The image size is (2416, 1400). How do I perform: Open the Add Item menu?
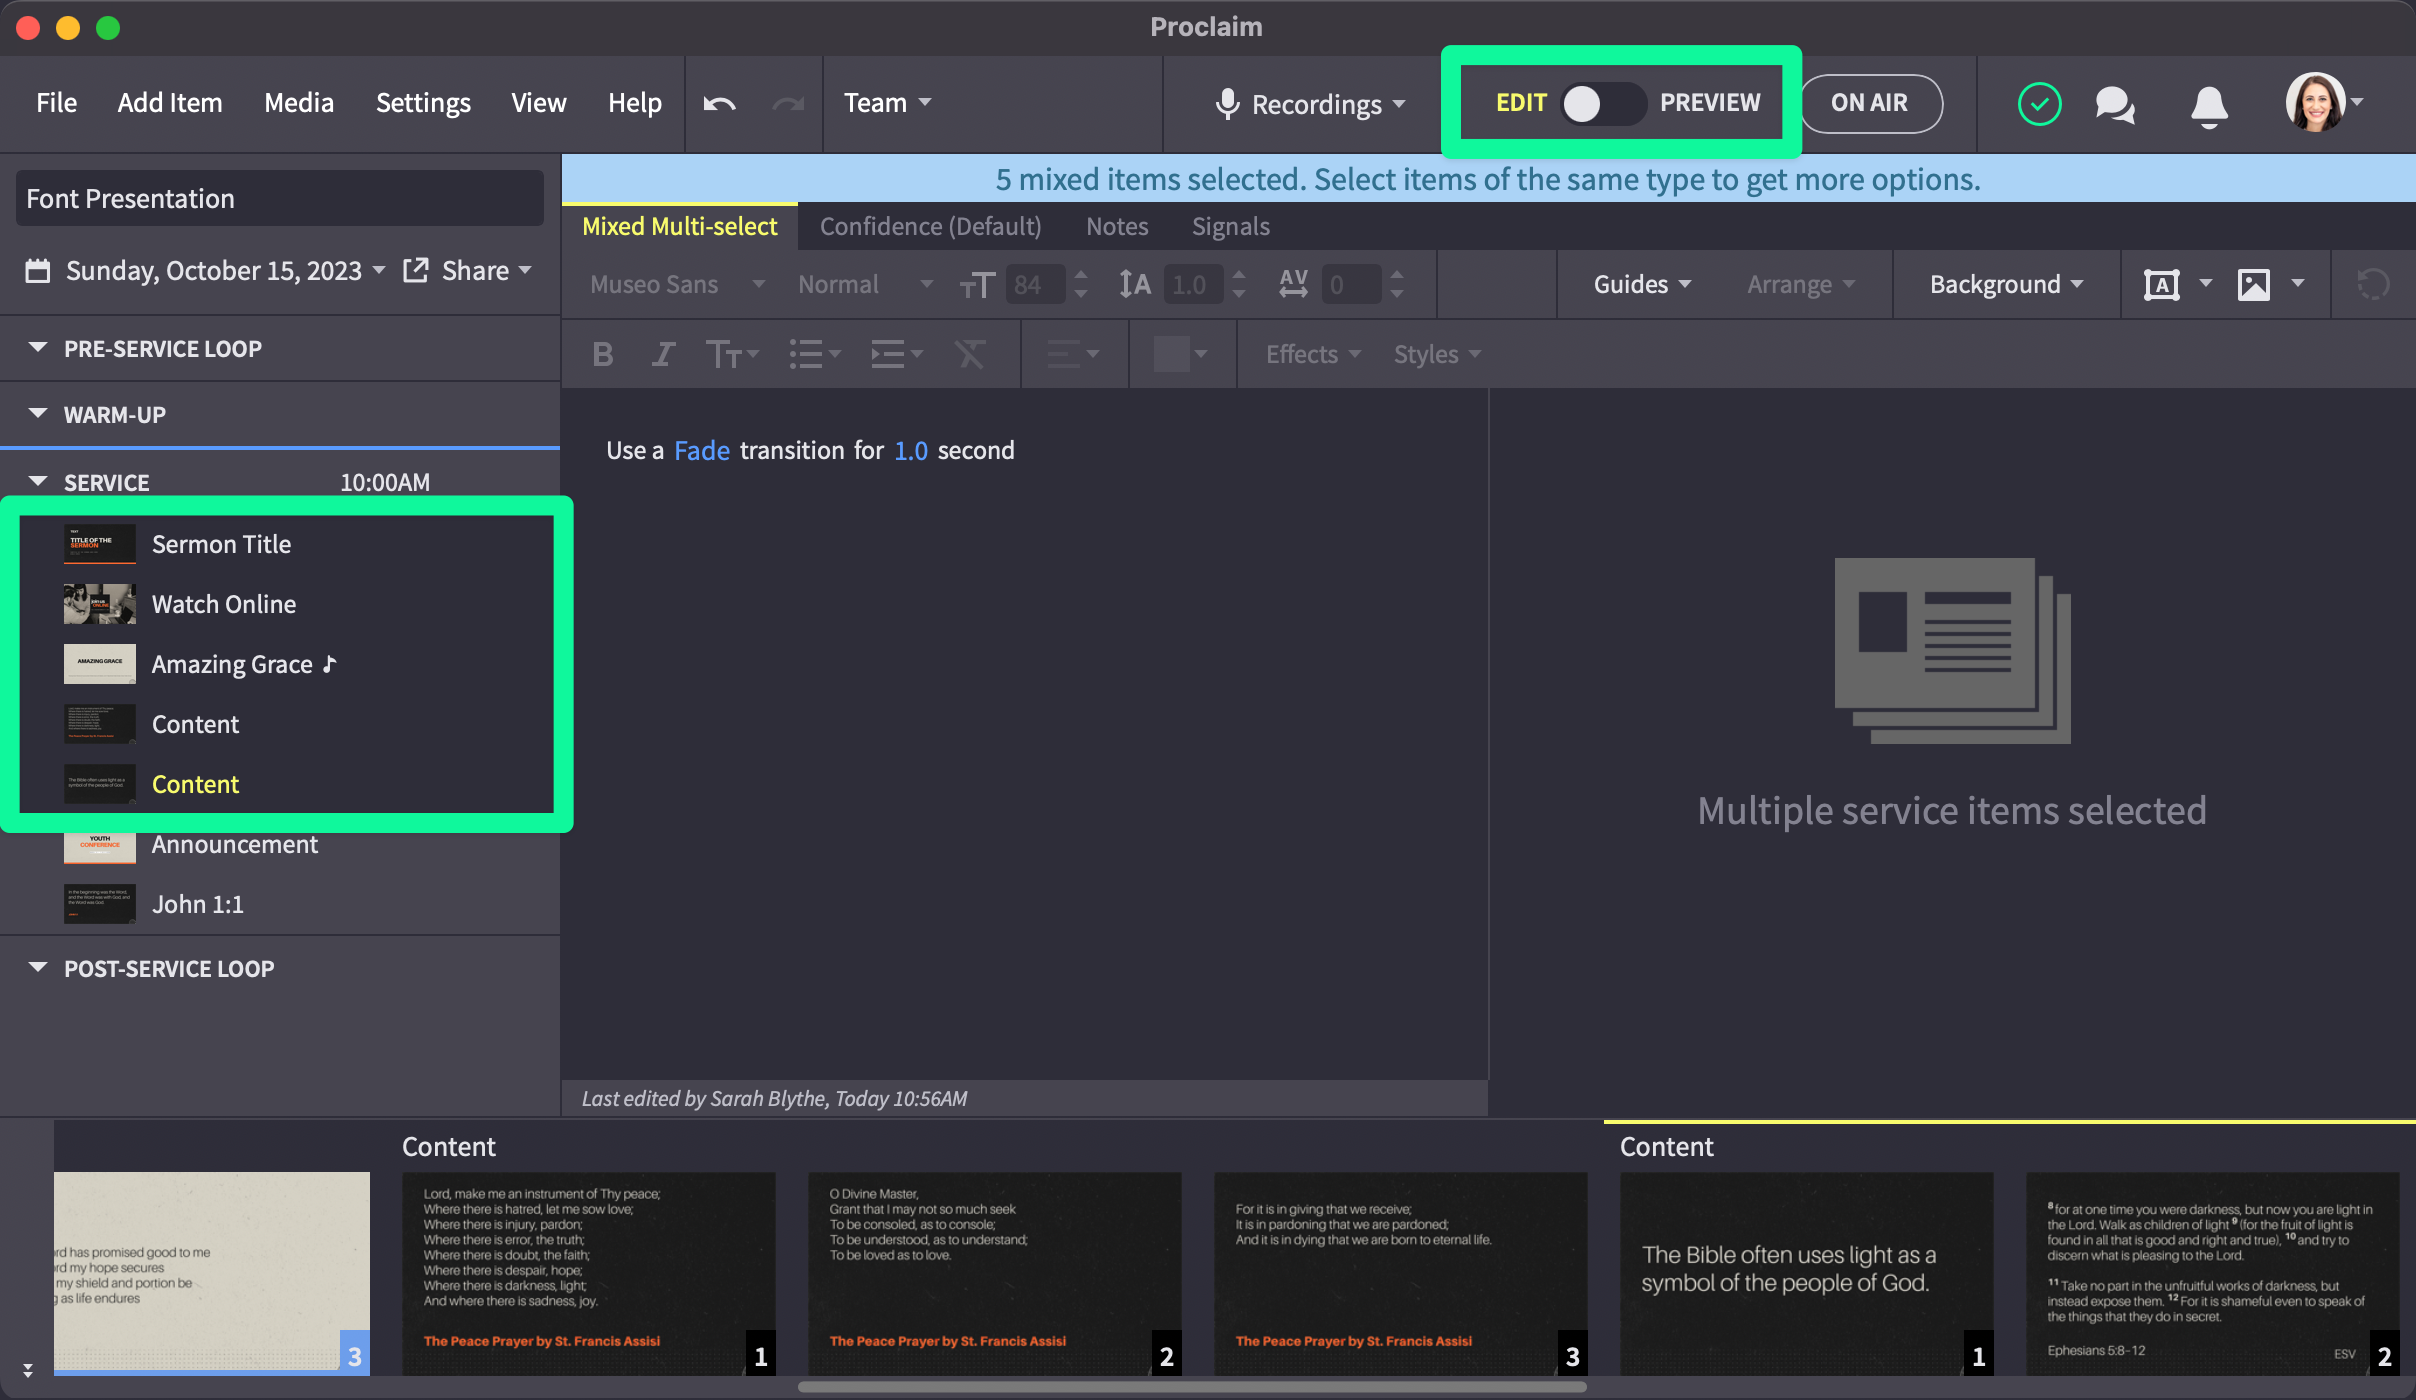point(170,103)
